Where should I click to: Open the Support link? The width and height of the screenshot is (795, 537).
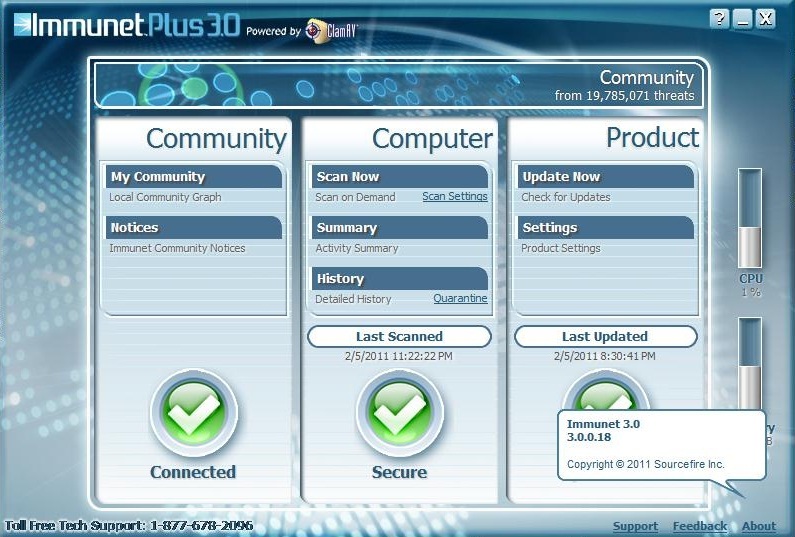coord(635,526)
